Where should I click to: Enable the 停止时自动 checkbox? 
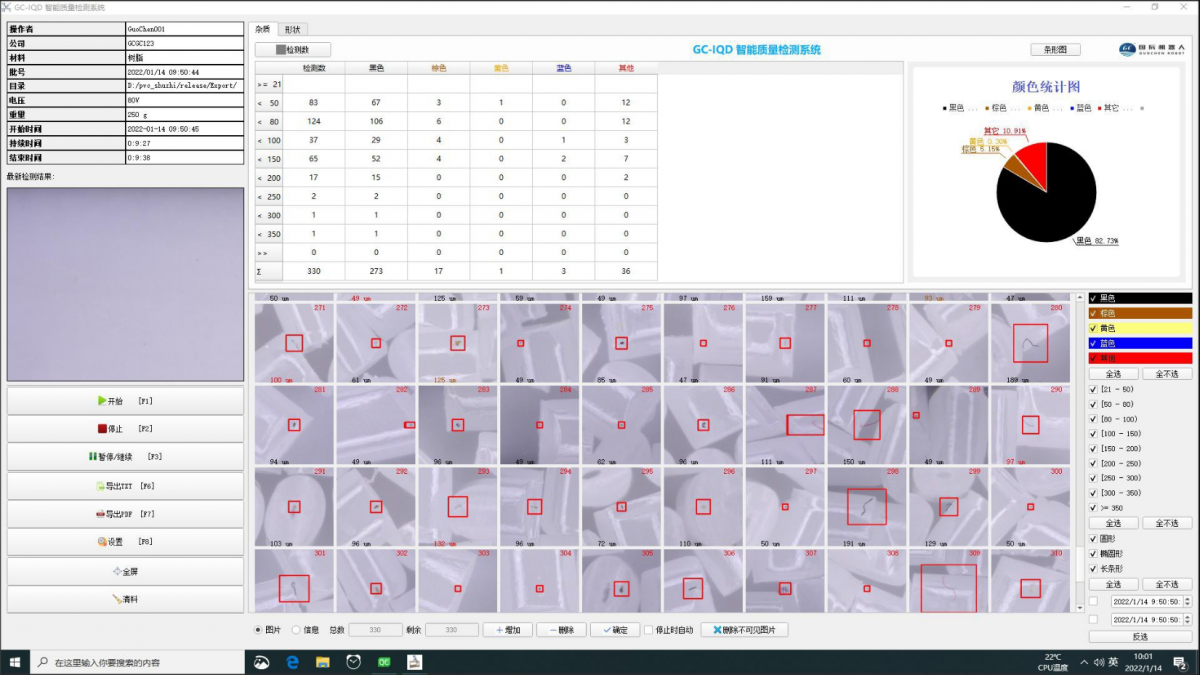click(x=649, y=630)
